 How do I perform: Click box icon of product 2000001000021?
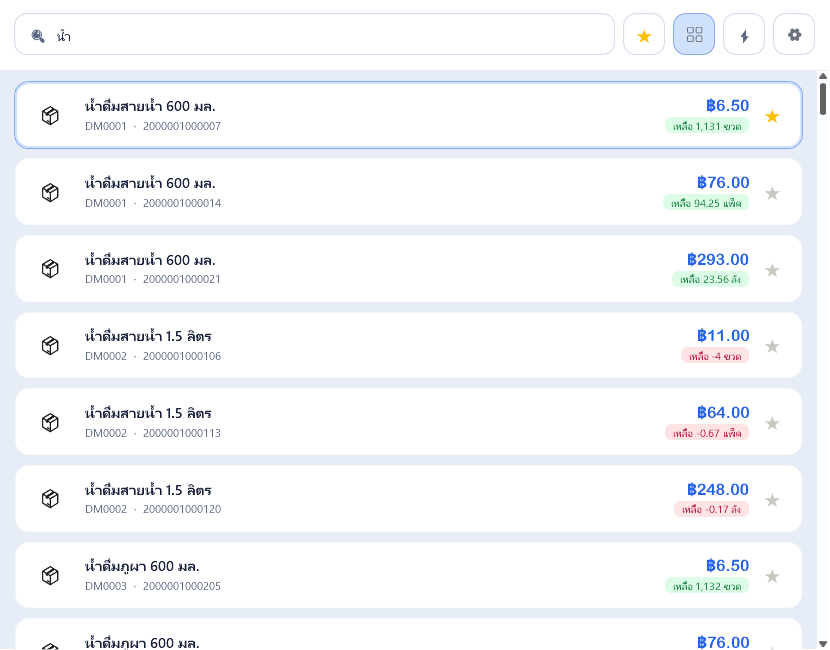point(50,268)
